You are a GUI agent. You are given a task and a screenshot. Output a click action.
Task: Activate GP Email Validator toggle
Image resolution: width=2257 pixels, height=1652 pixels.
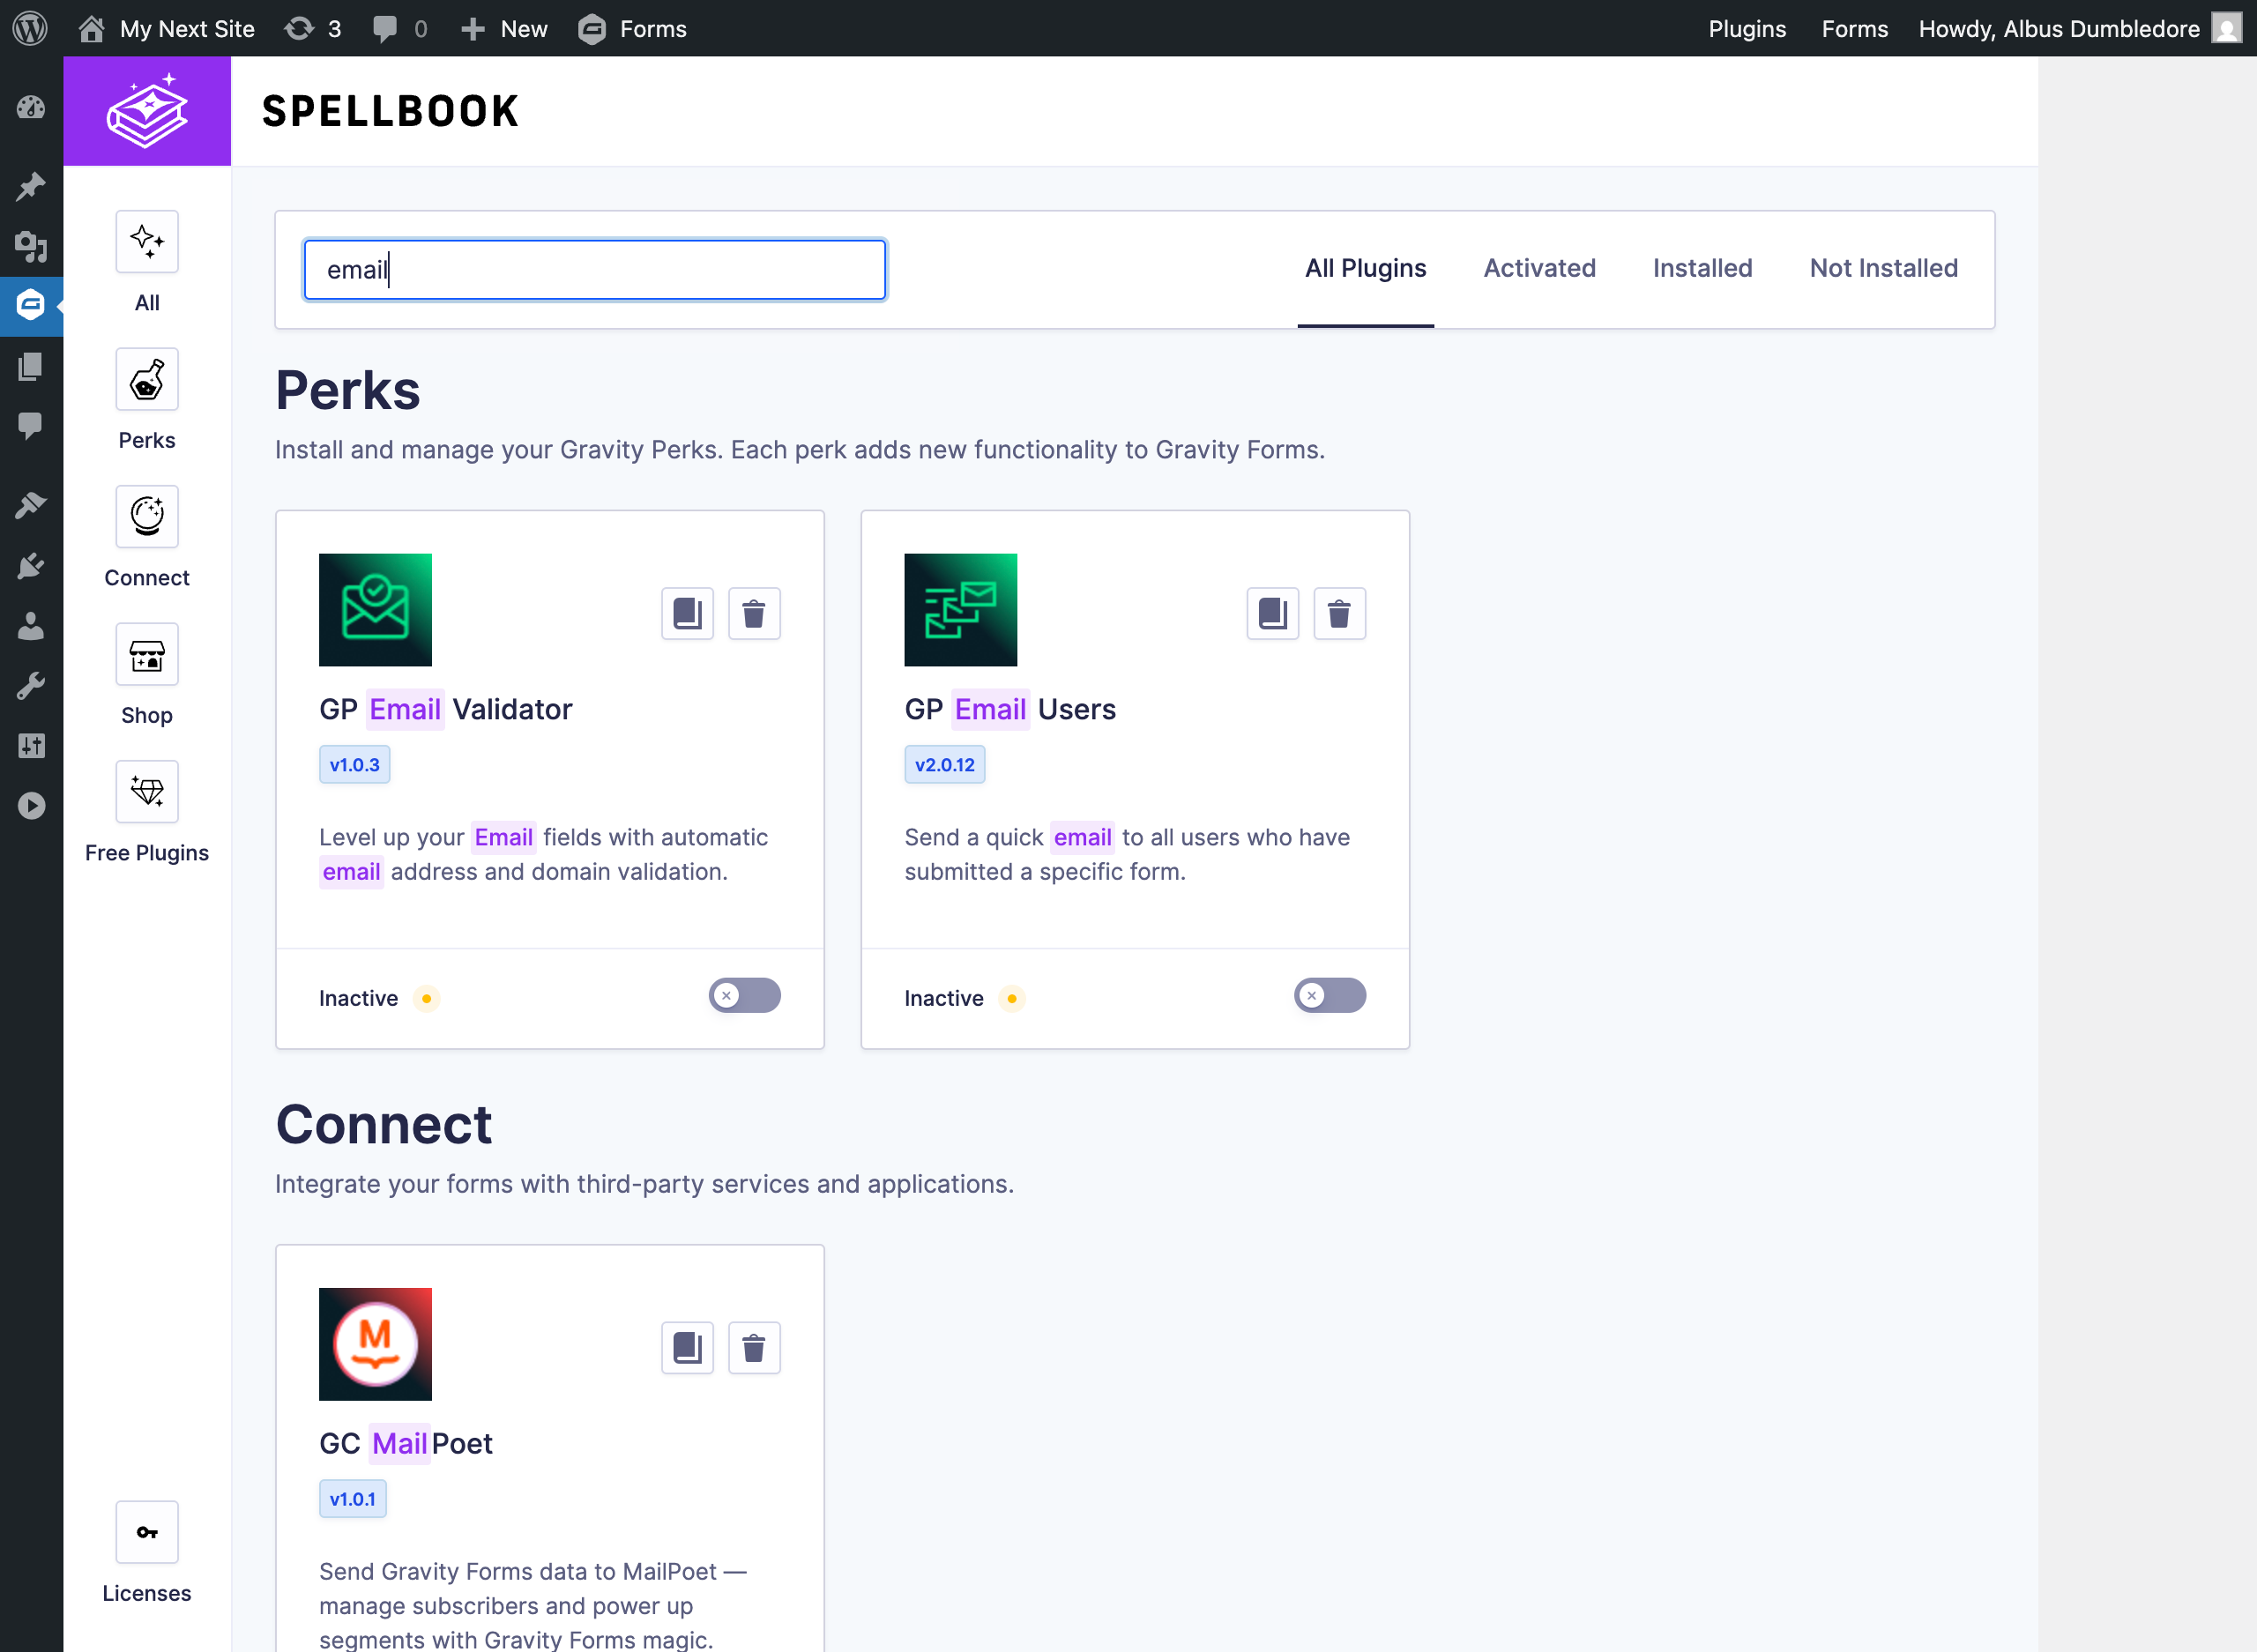(x=744, y=996)
